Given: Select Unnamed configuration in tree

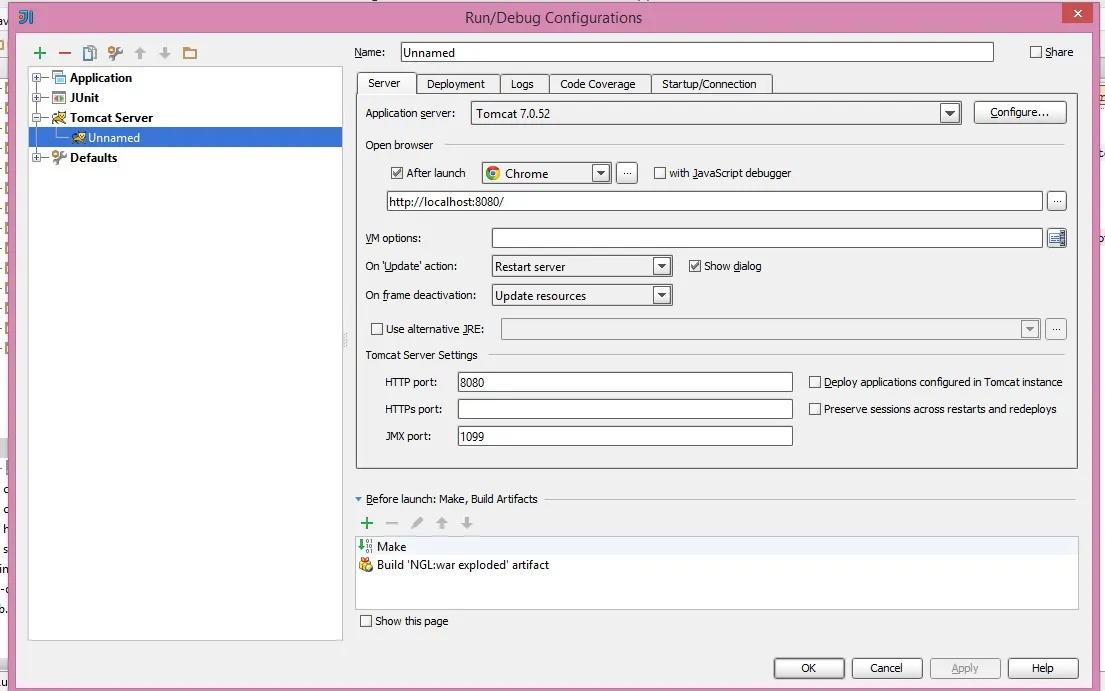Looking at the screenshot, I should click(185, 137).
